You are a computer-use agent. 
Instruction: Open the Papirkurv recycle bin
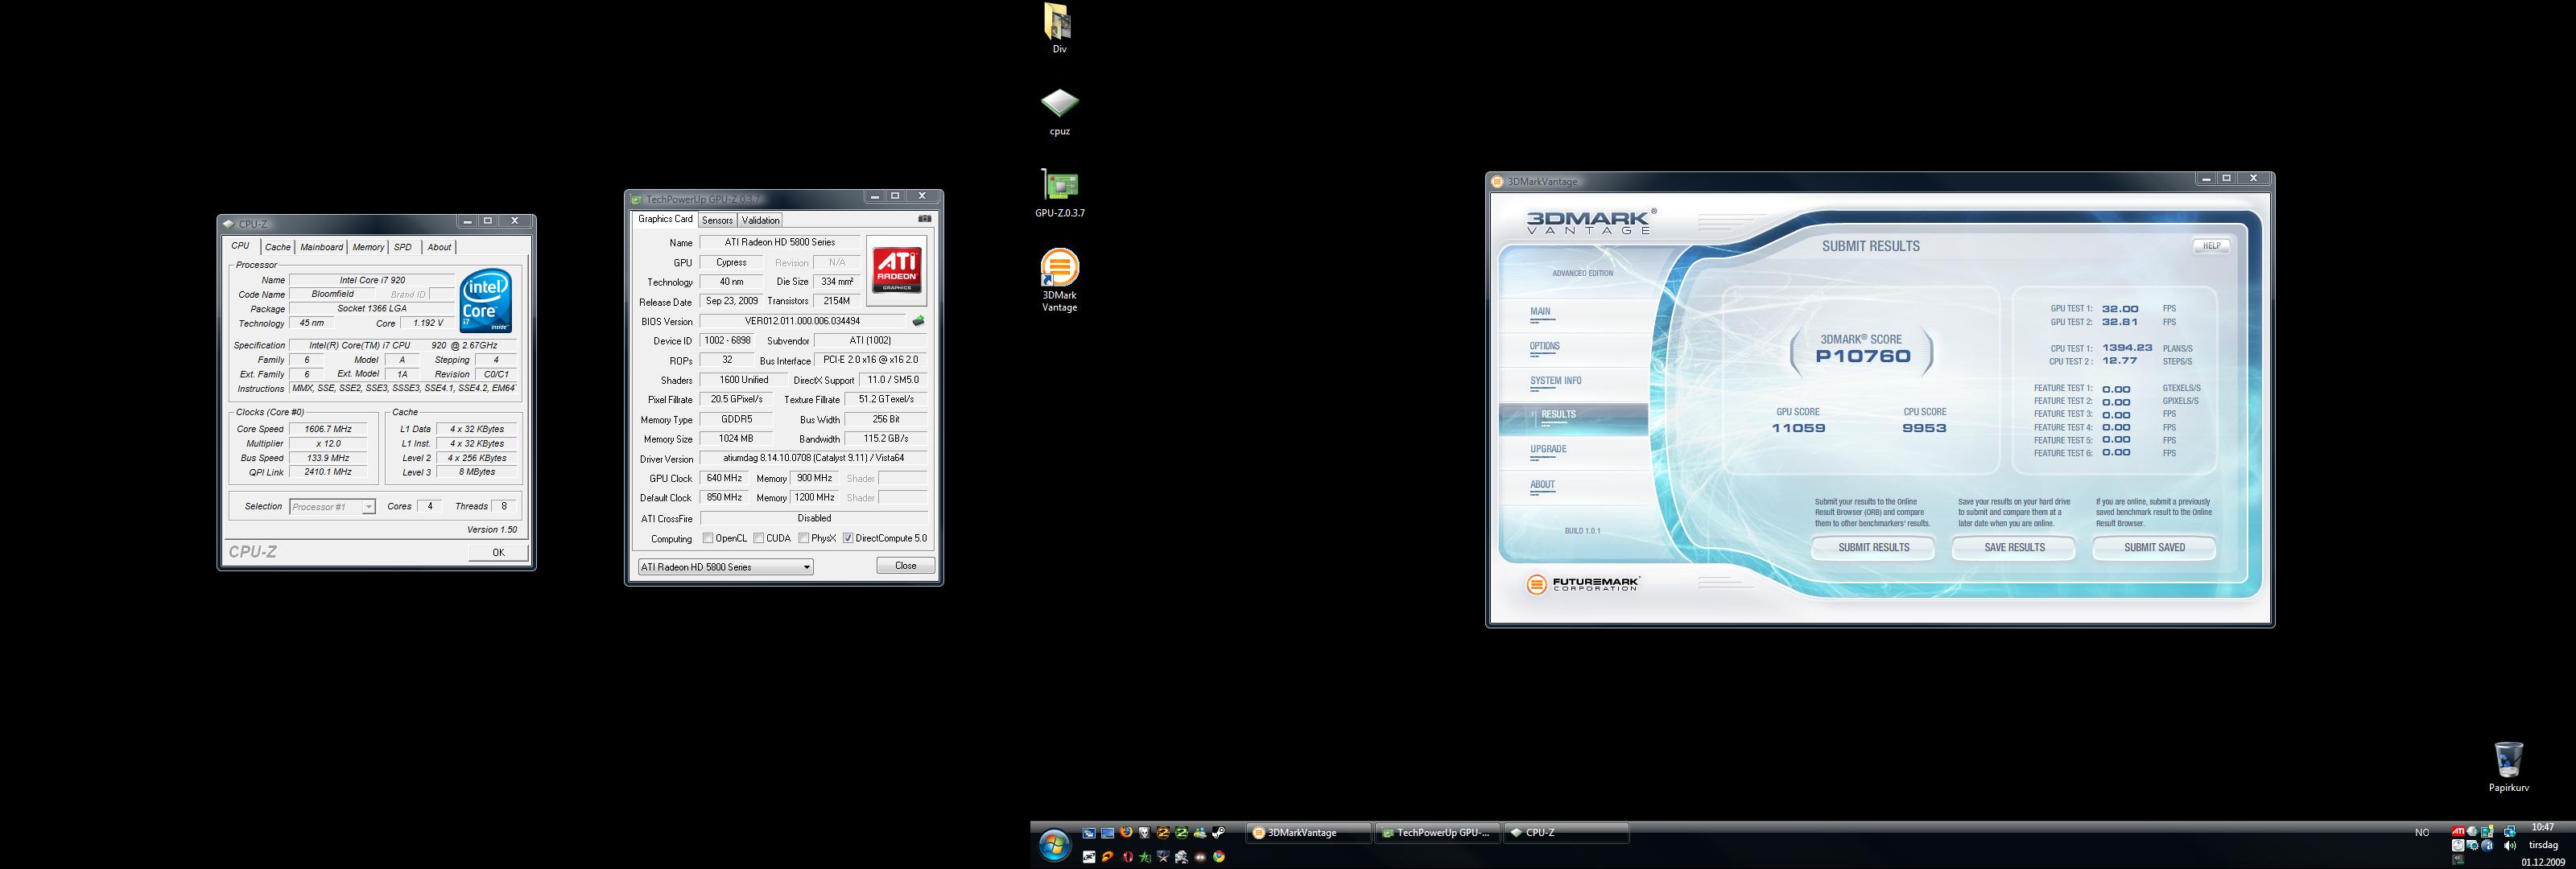coord(2508,767)
